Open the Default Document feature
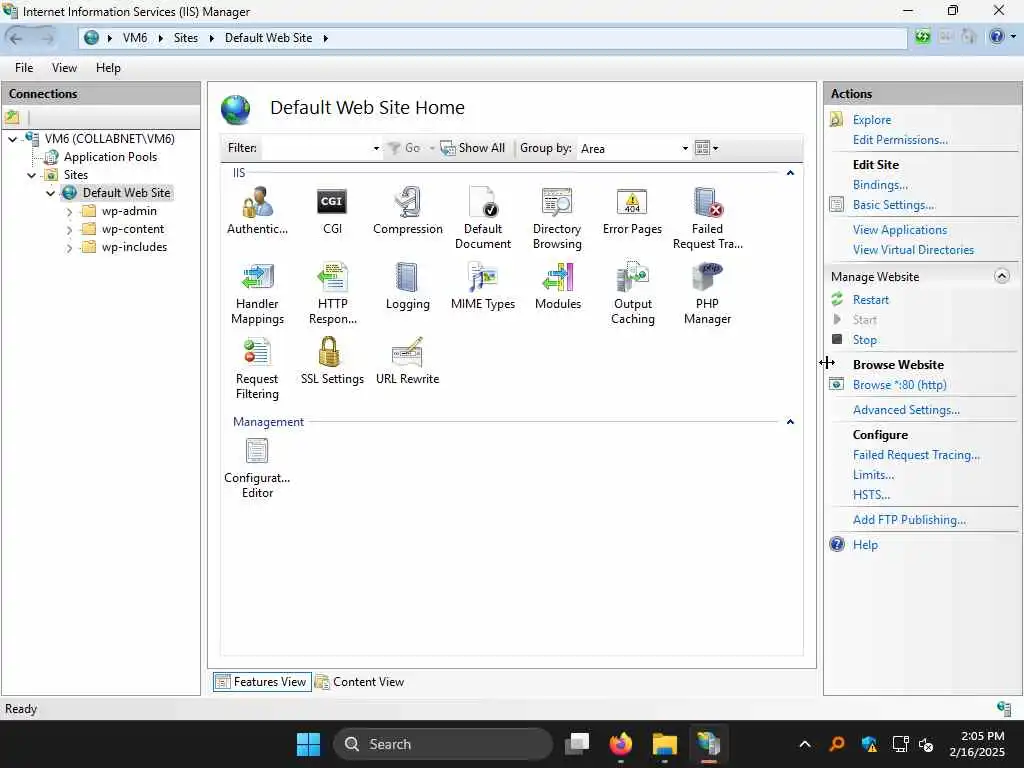The image size is (1024, 768). 483,217
